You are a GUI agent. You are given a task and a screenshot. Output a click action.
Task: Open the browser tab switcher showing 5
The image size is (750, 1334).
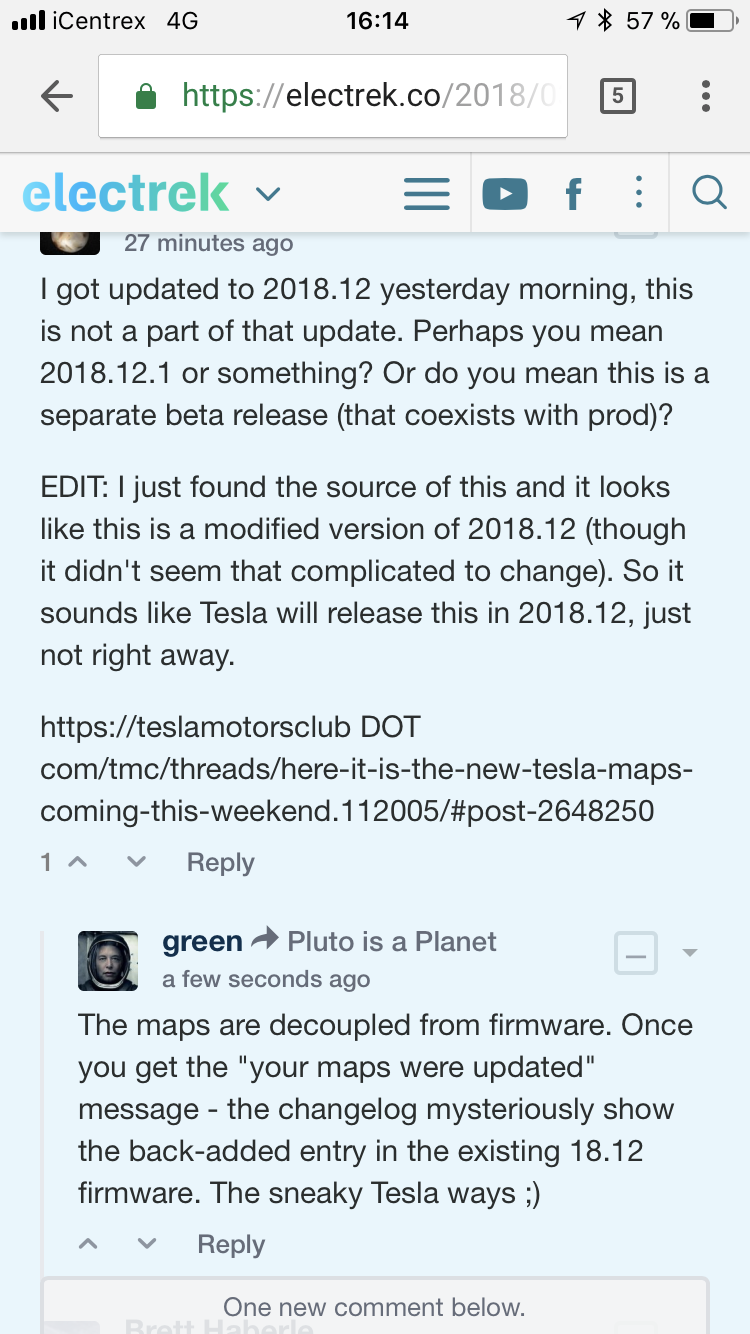click(617, 96)
